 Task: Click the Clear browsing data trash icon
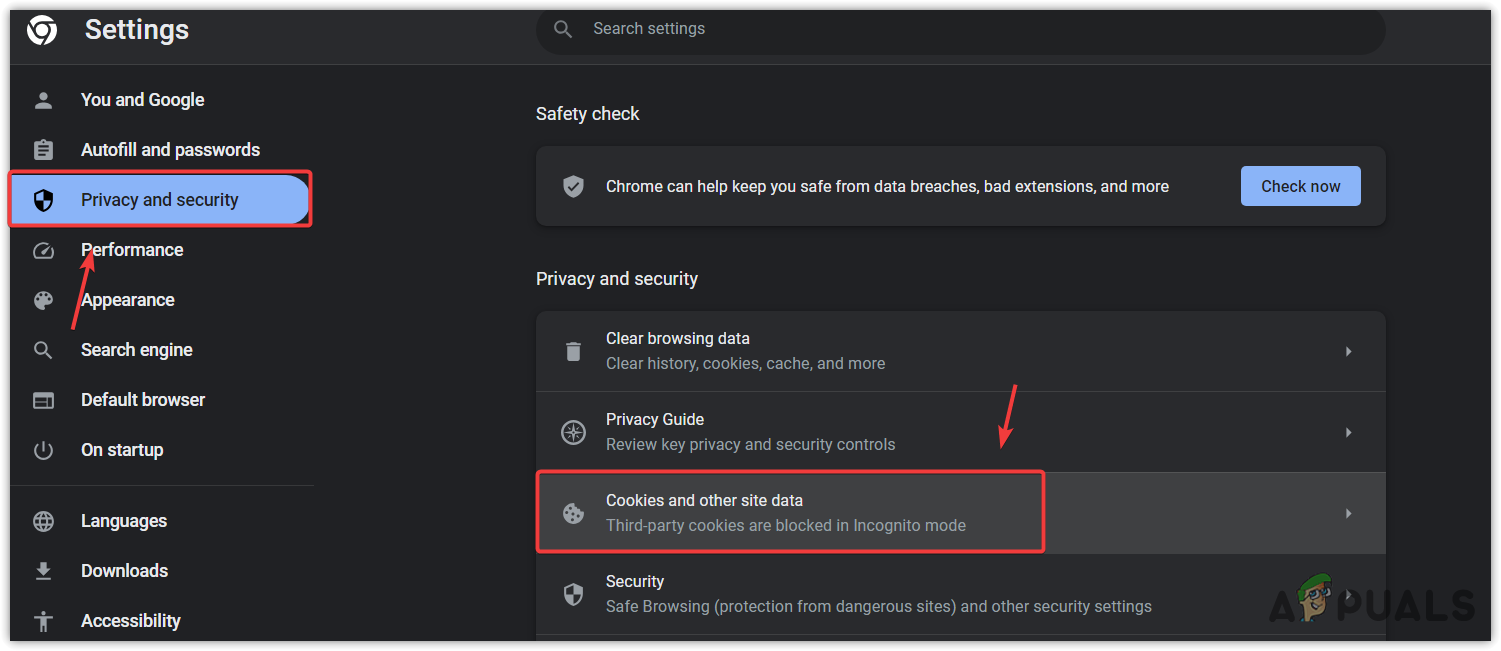click(x=573, y=351)
